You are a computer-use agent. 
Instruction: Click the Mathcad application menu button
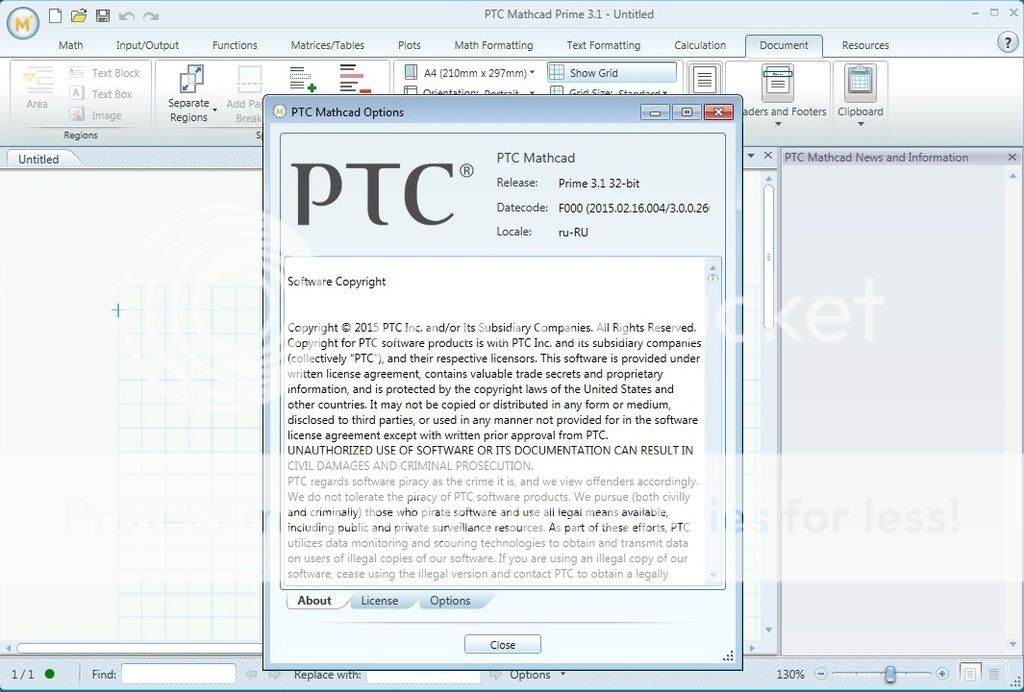[x=22, y=21]
